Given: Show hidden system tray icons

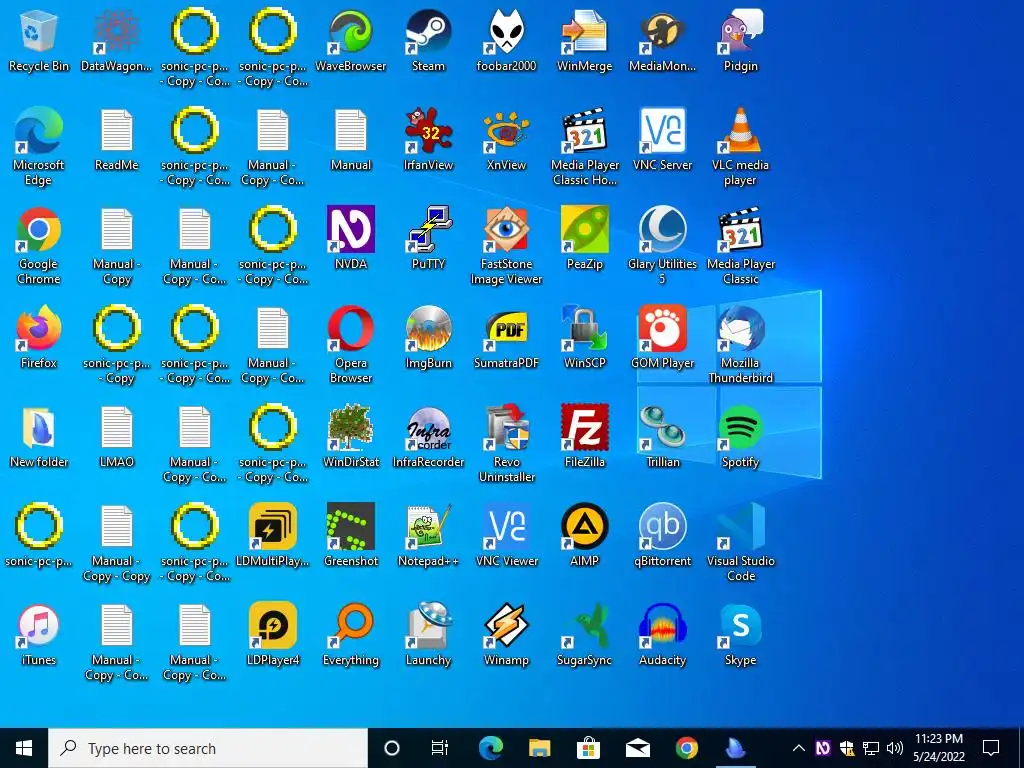Looking at the screenshot, I should click(x=798, y=748).
